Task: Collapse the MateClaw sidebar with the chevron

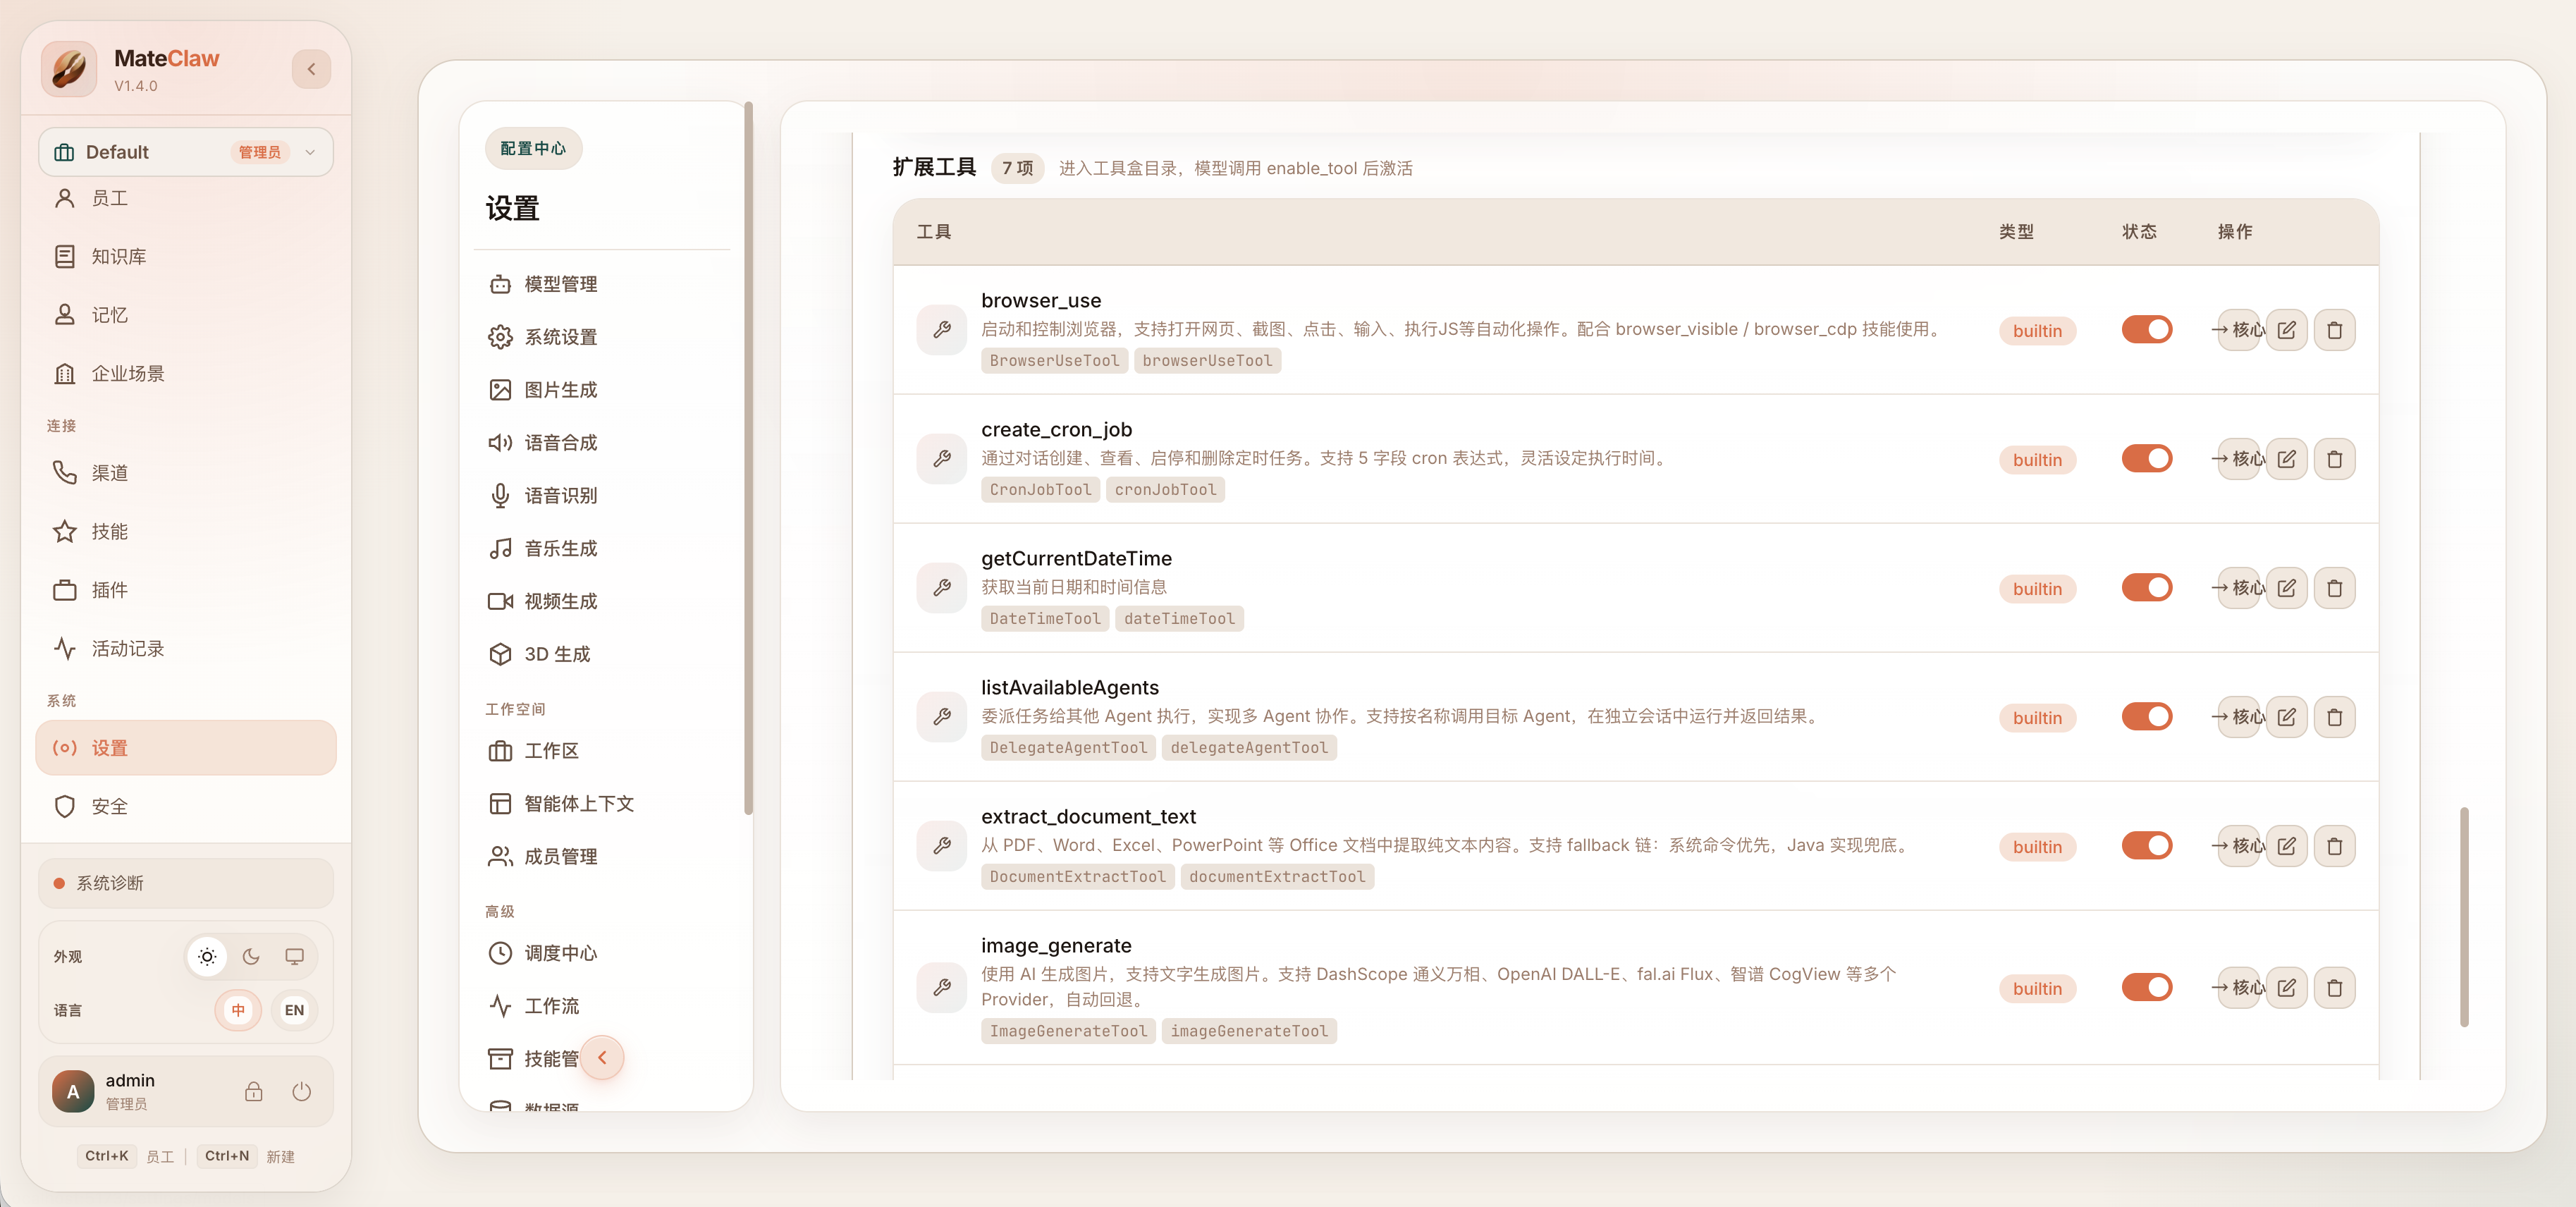Action: pyautogui.click(x=311, y=69)
